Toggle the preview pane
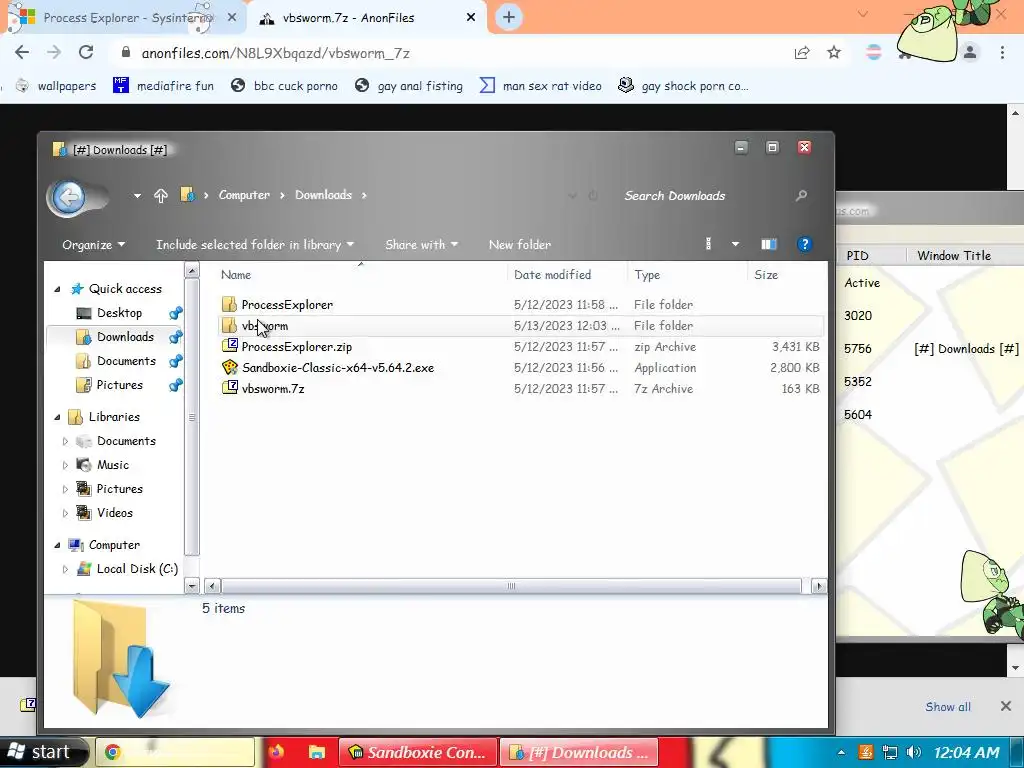Screen dimensions: 1024x768 tap(769, 244)
